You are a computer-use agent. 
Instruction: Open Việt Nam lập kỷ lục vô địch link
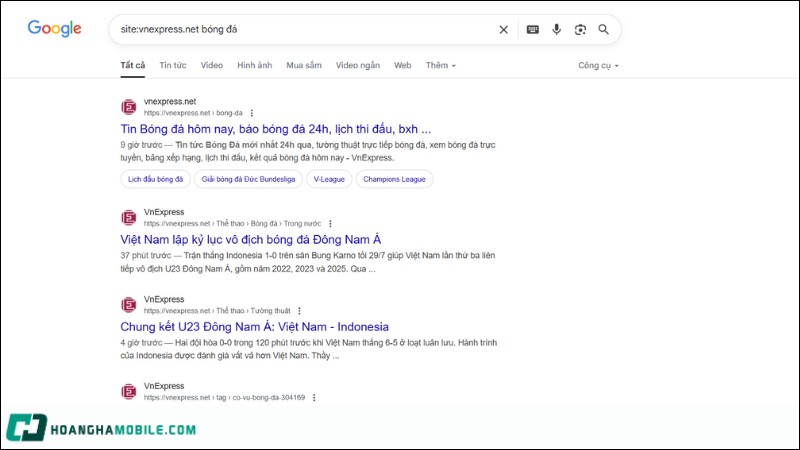(251, 239)
